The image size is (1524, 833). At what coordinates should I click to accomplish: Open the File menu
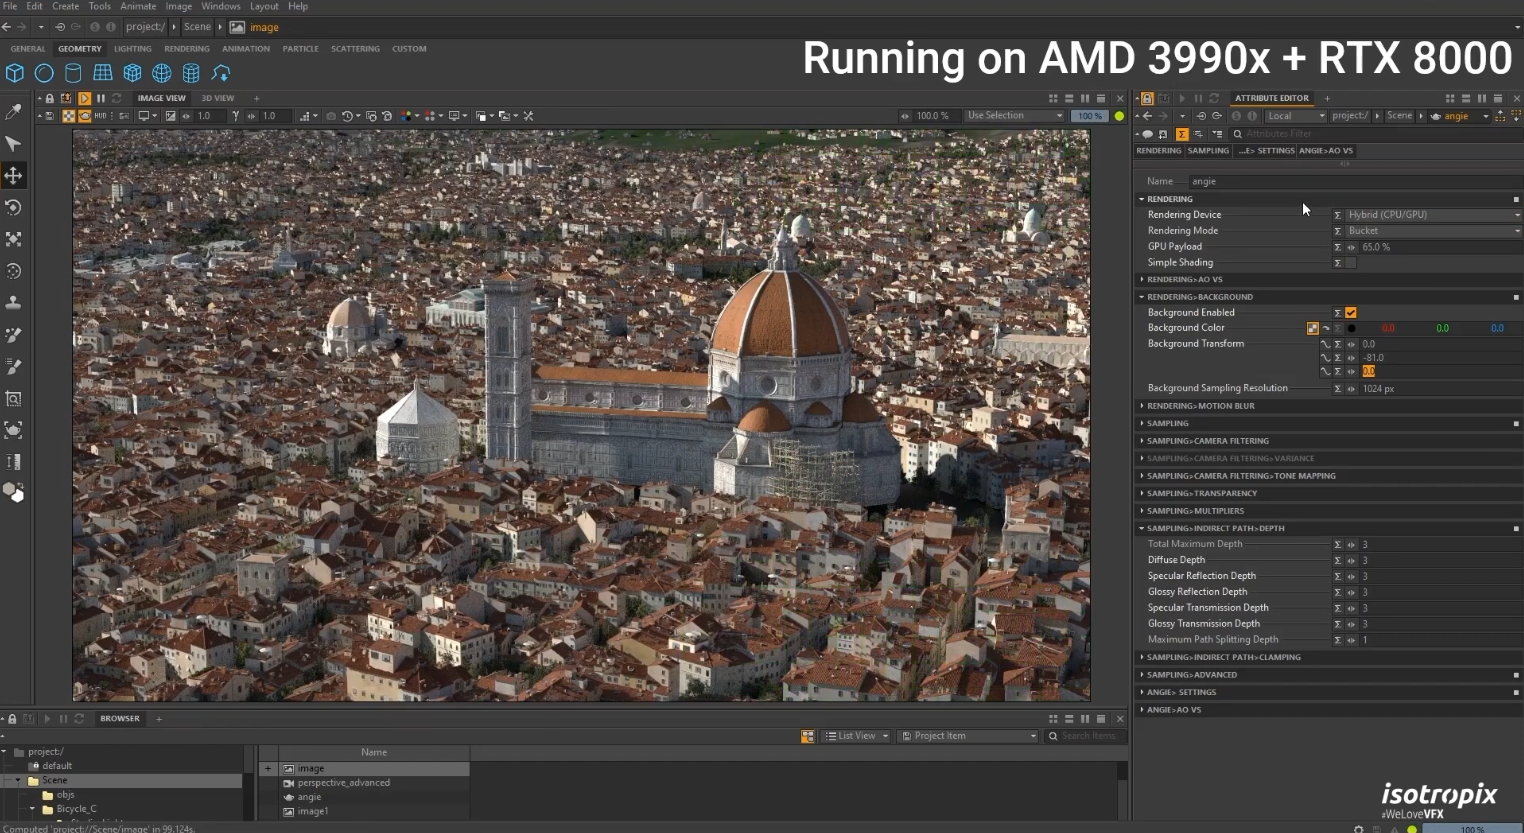pos(10,6)
